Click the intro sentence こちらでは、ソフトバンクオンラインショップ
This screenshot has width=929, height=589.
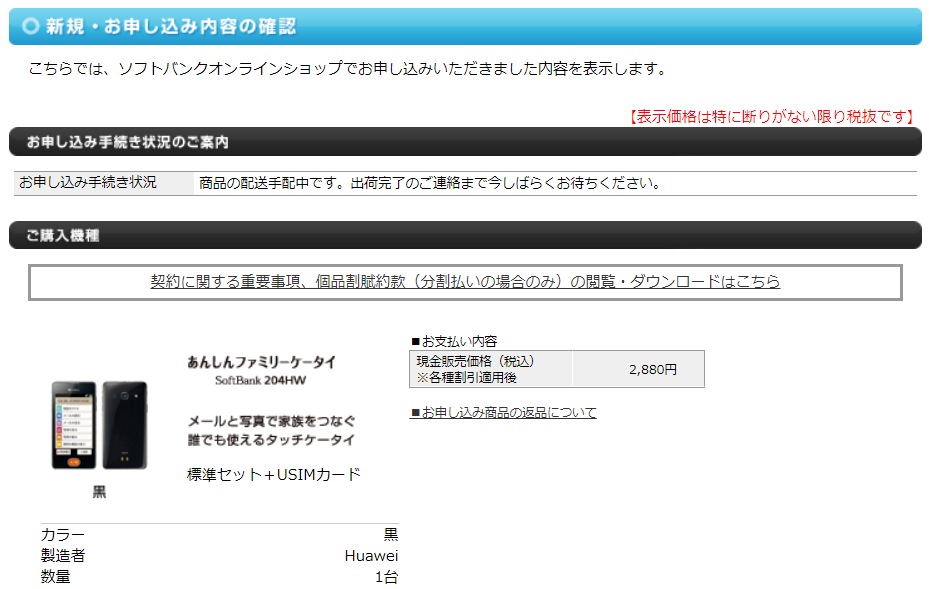(x=348, y=69)
